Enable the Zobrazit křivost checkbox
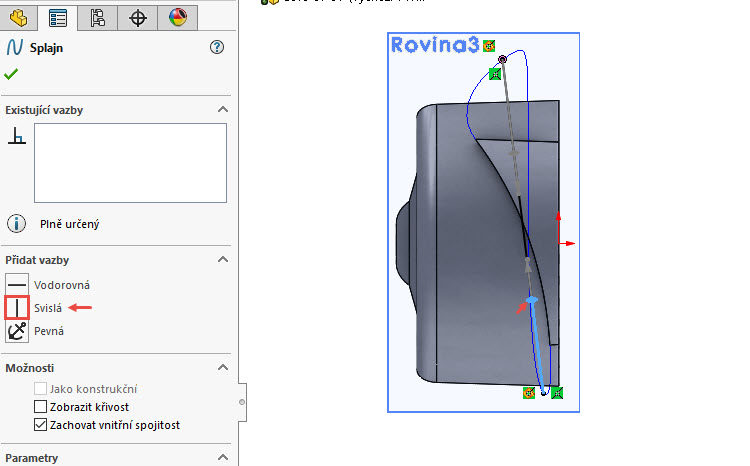Viewport: 750px width, 466px height. 40,407
